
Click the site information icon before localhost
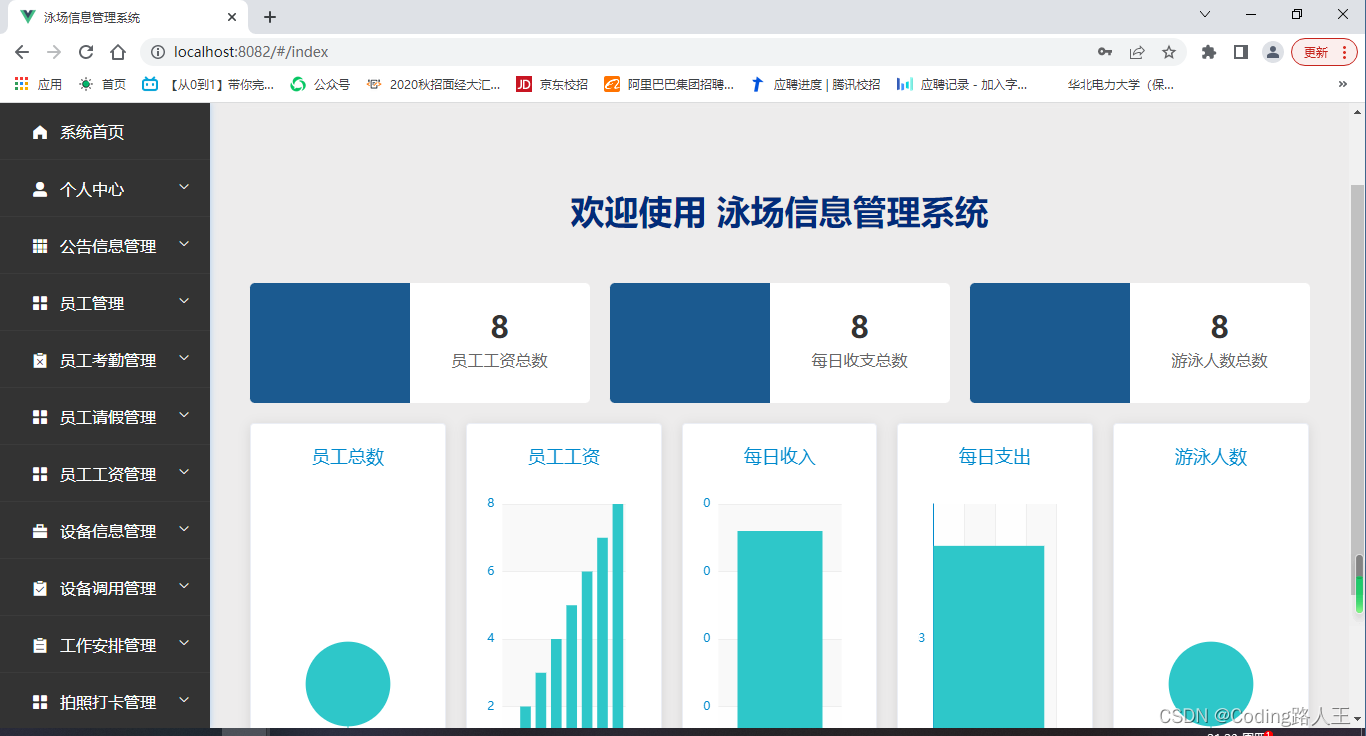157,52
